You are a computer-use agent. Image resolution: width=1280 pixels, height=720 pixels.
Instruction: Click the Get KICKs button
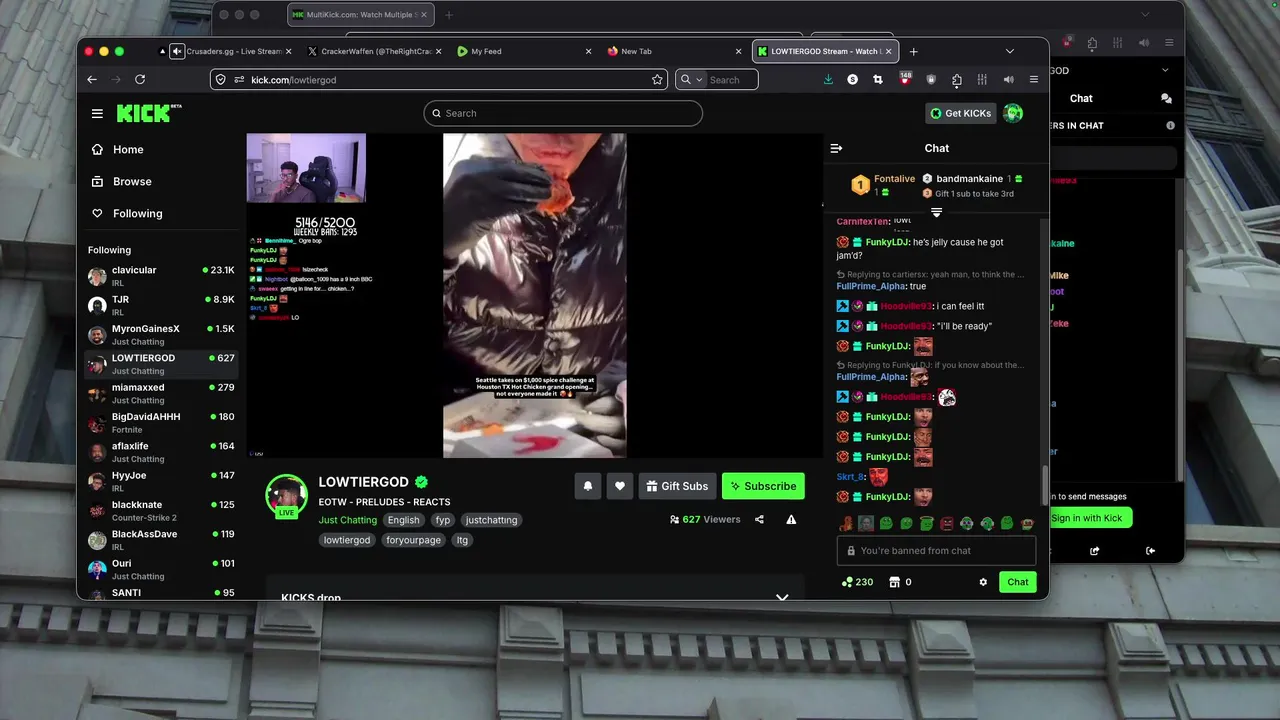[960, 113]
